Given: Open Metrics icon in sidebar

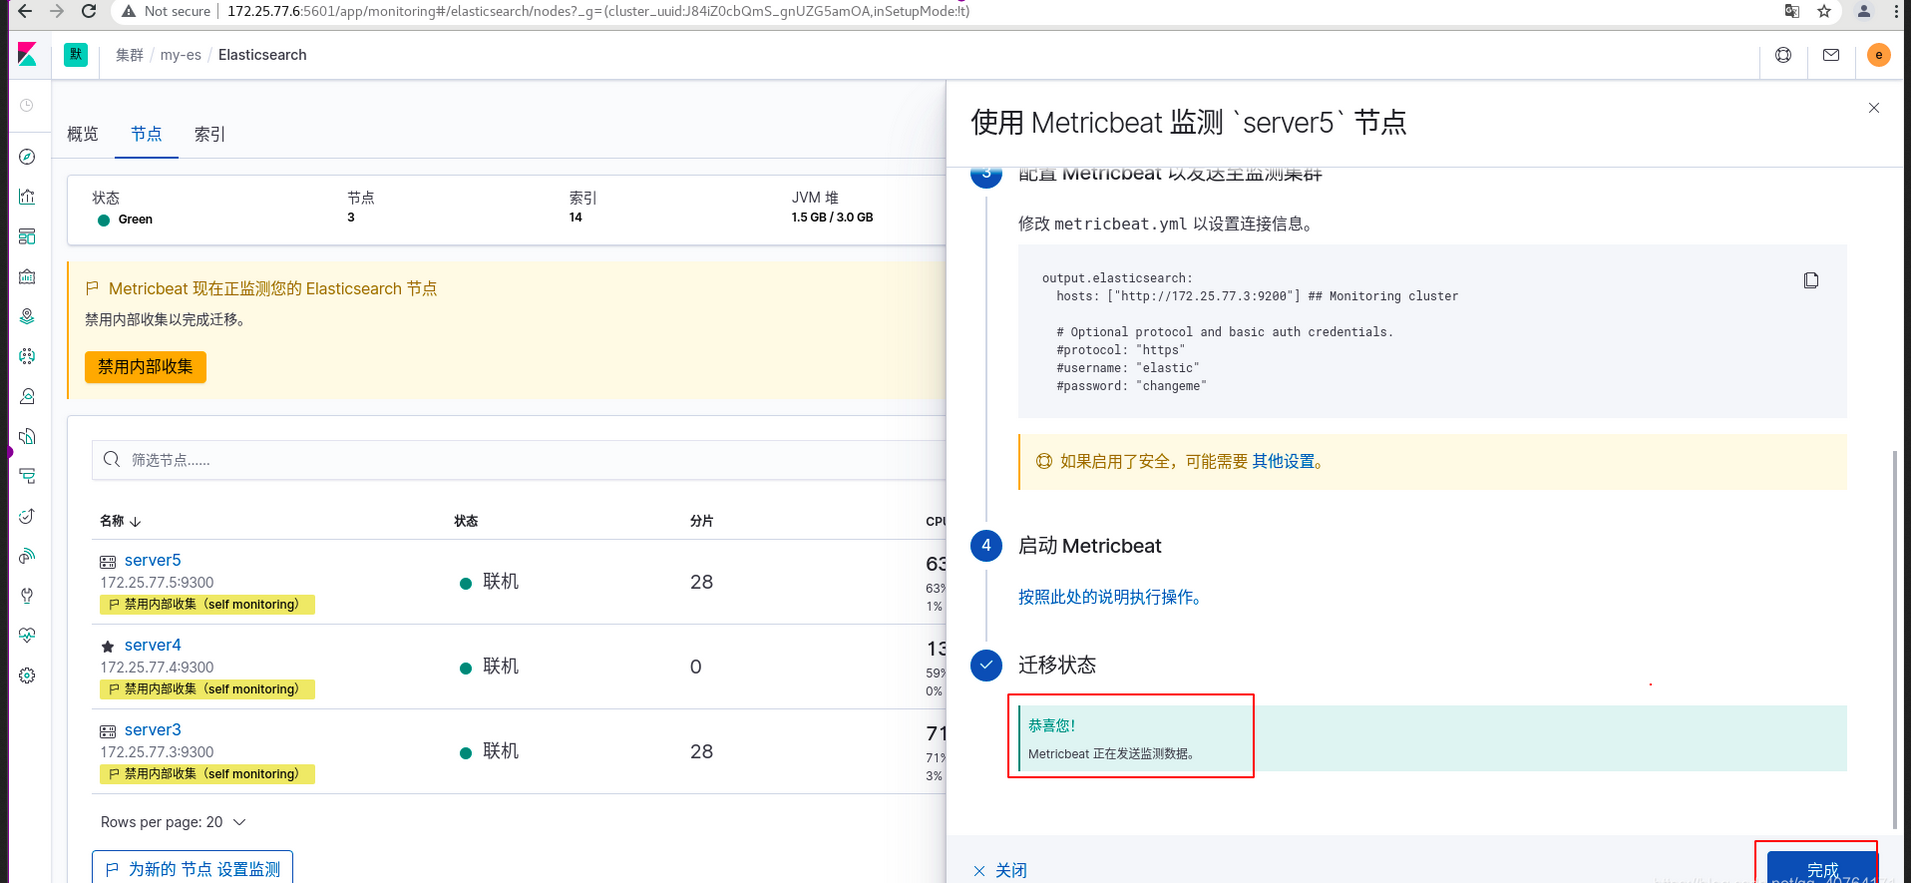Looking at the screenshot, I should [x=27, y=397].
